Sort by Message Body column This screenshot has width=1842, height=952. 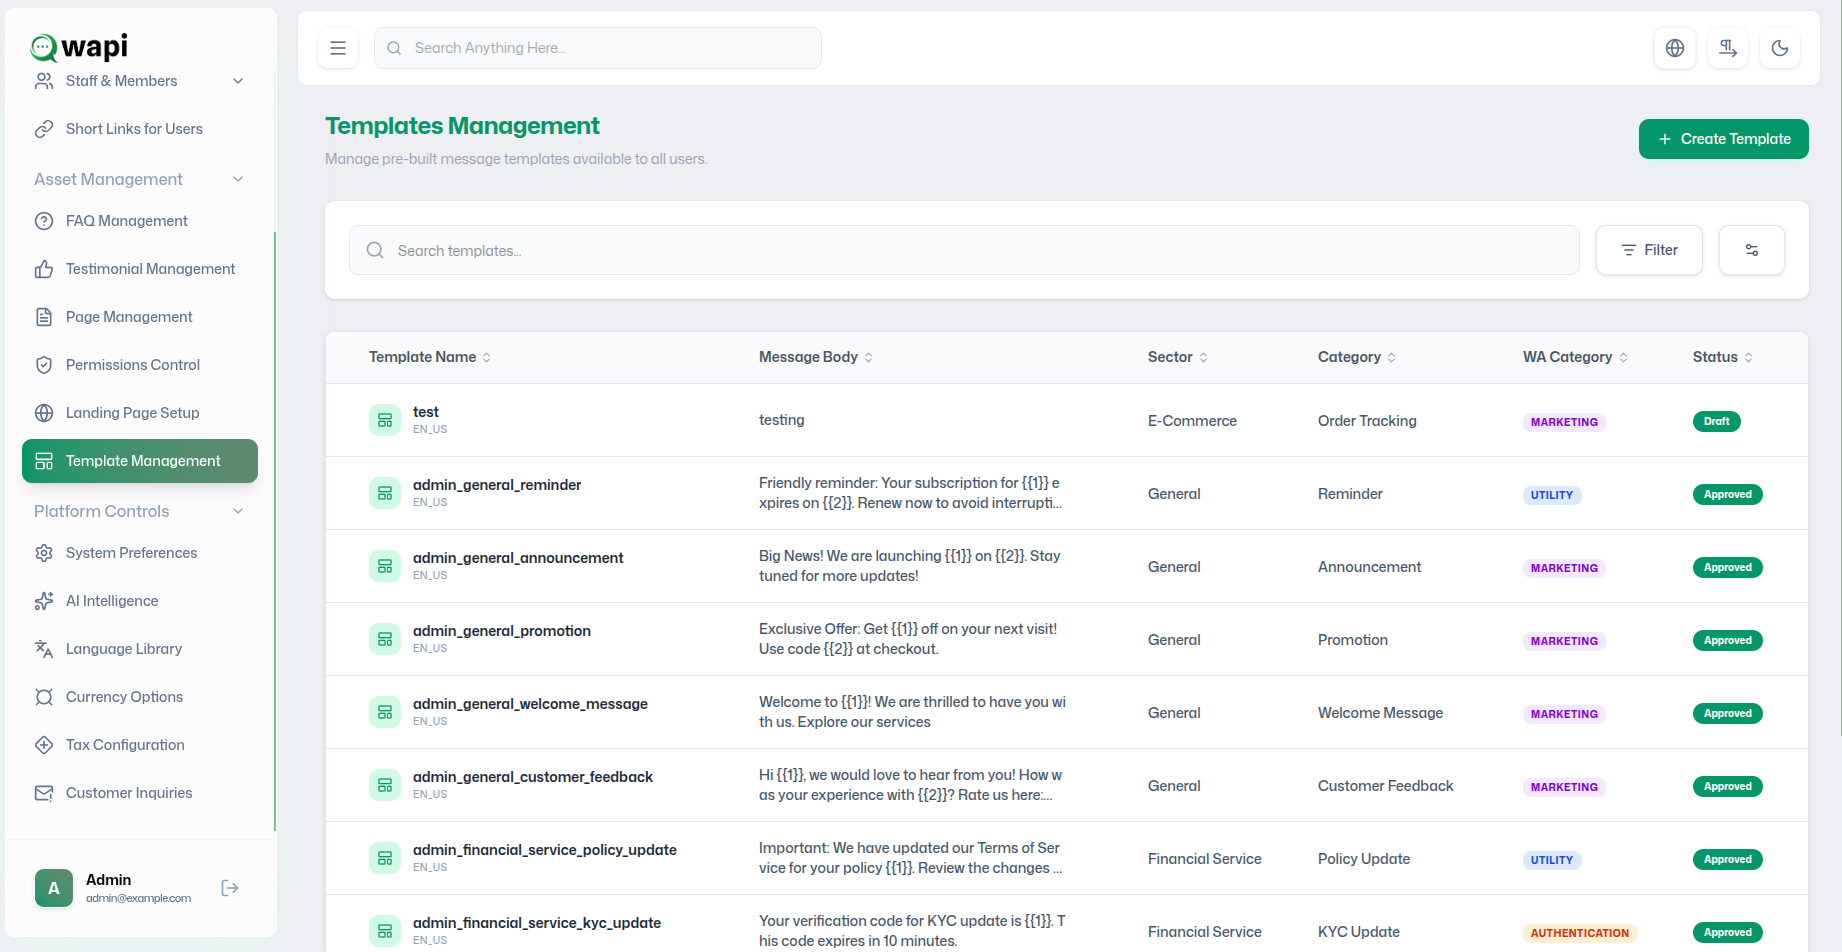coord(816,357)
